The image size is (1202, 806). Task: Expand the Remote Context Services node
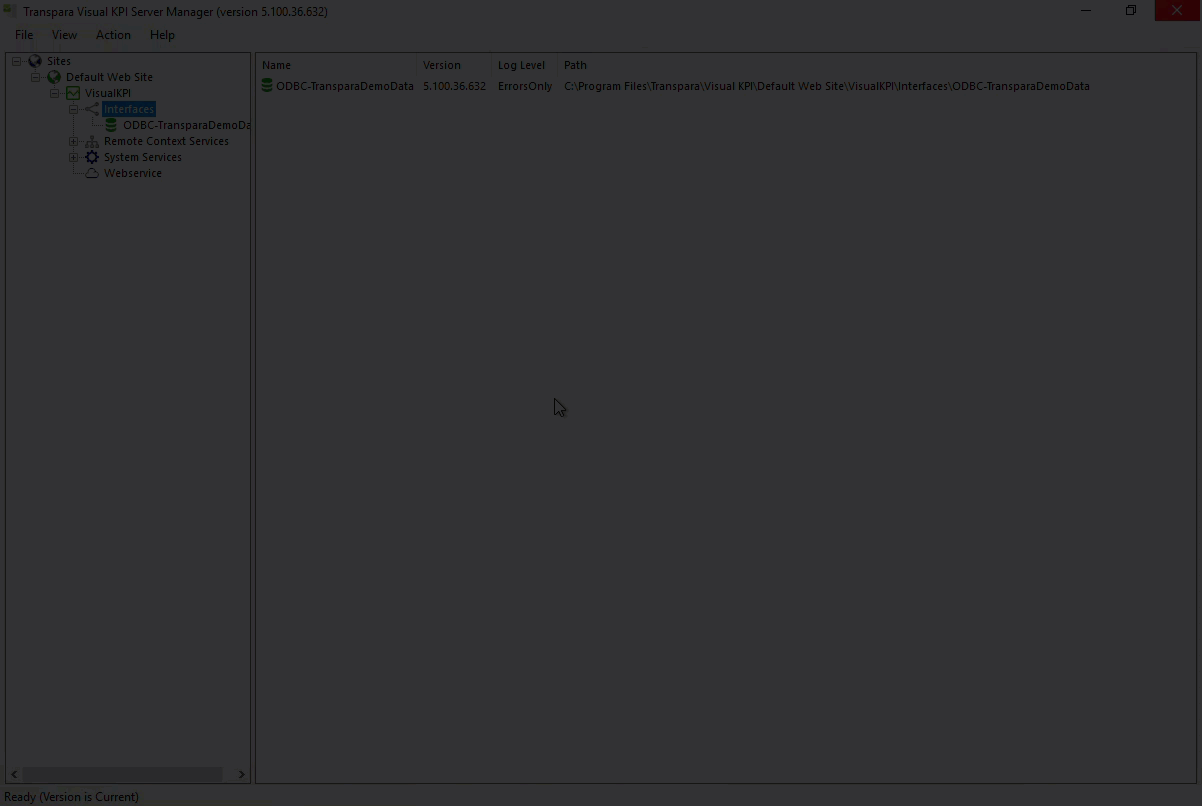tap(74, 141)
